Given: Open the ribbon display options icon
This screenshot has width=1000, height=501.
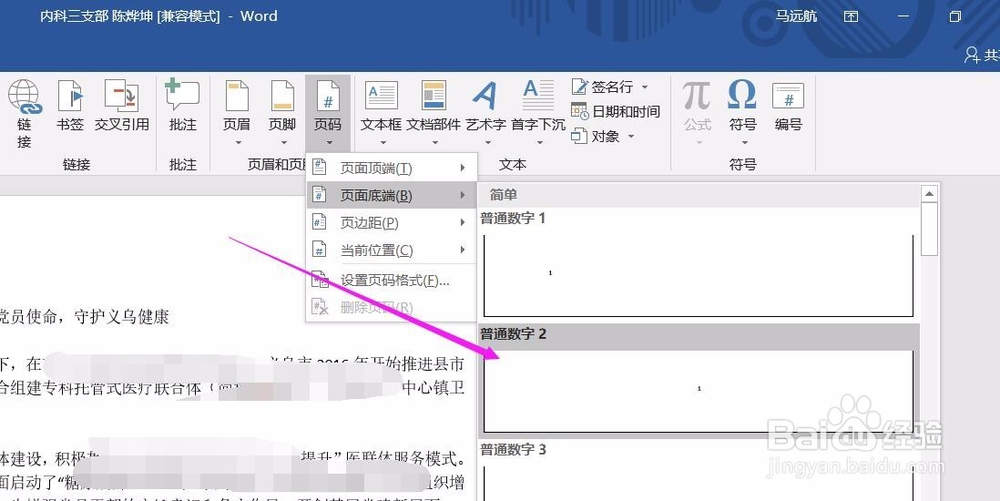Looking at the screenshot, I should click(x=851, y=17).
